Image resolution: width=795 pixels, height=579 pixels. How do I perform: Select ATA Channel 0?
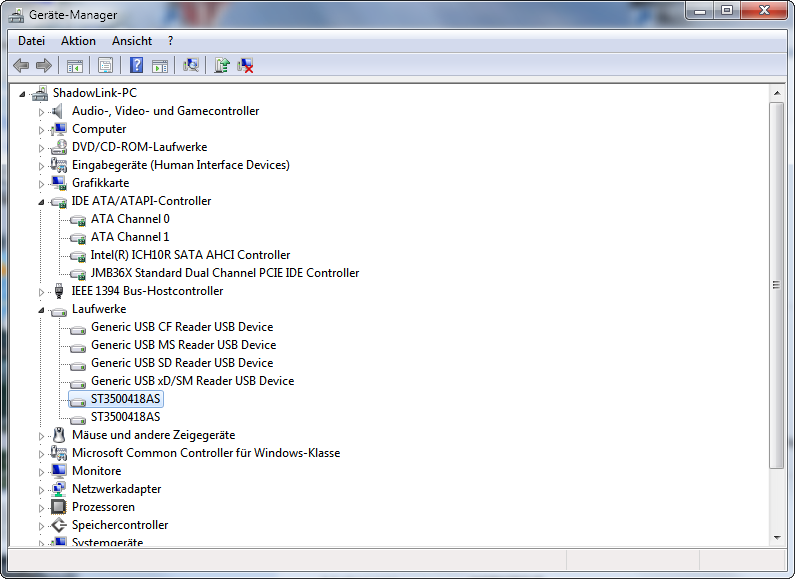point(130,219)
